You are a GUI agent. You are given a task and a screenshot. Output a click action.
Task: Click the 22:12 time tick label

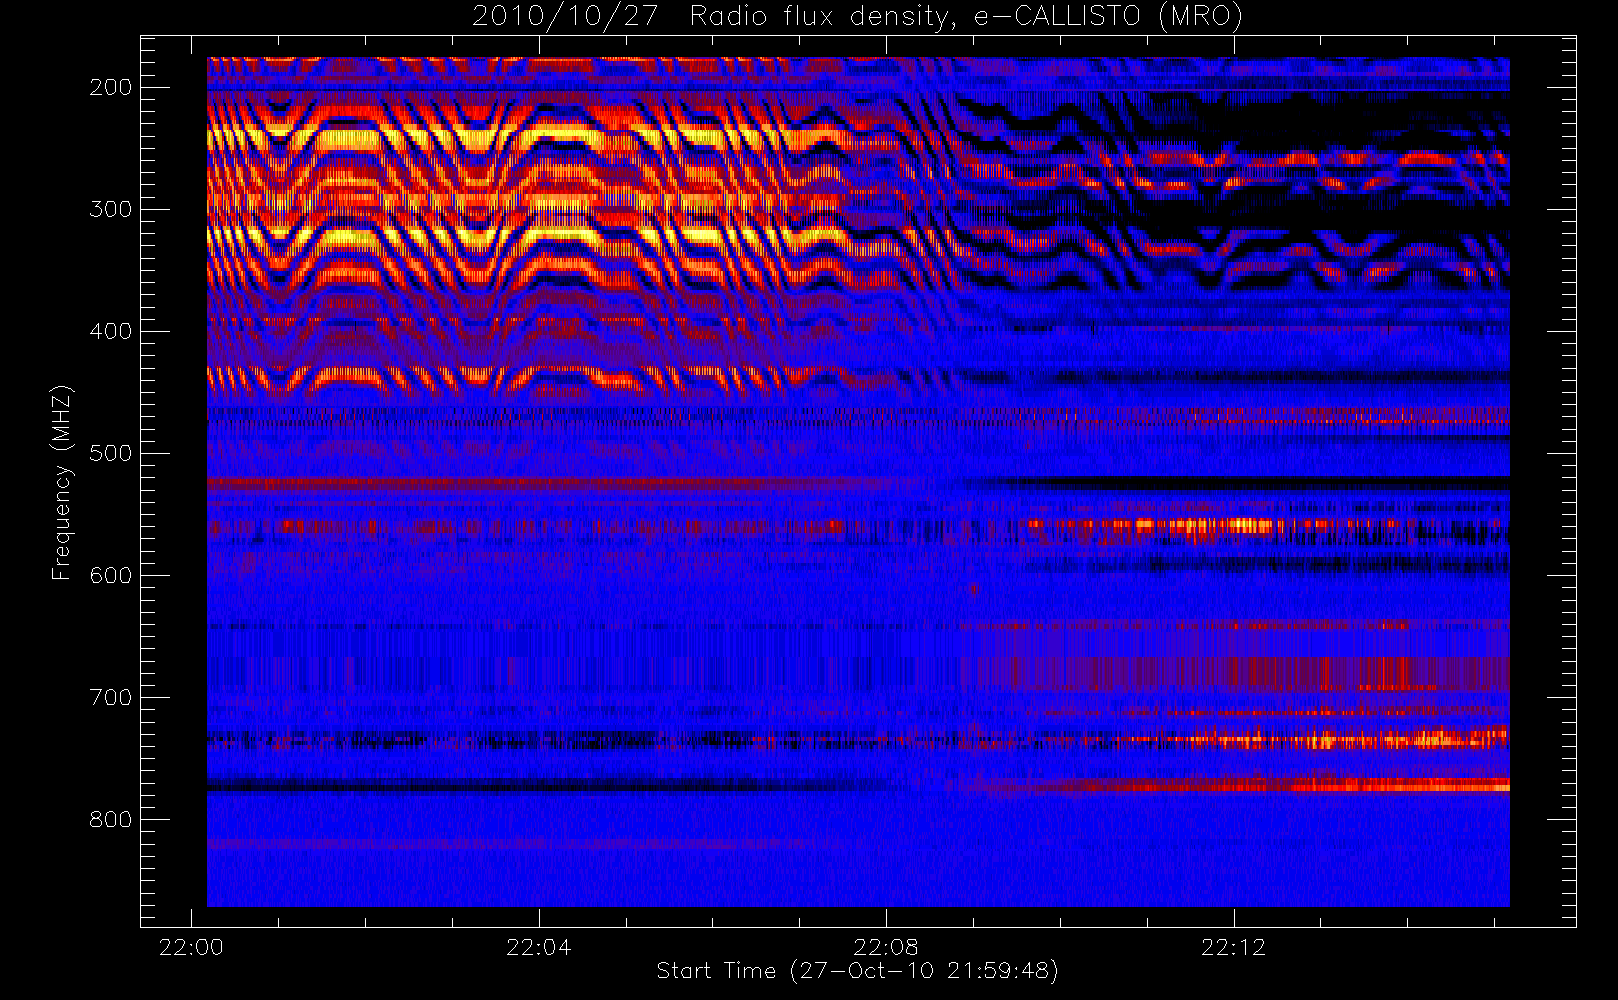pyautogui.click(x=1233, y=947)
